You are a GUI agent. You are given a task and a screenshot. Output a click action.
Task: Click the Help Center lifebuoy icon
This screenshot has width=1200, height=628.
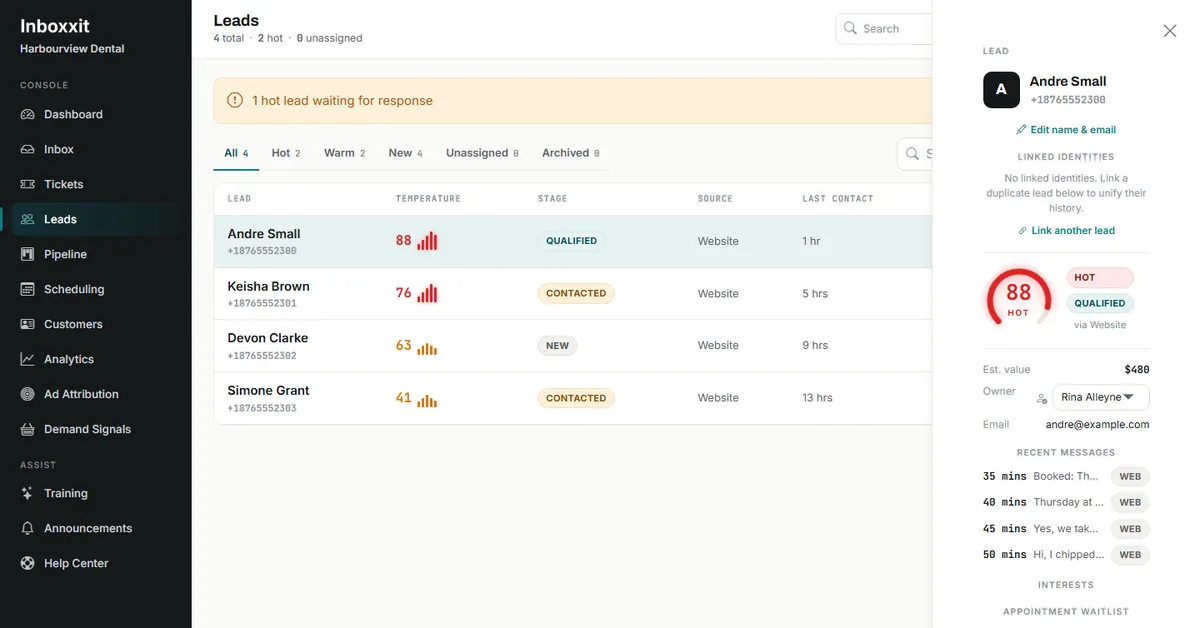point(27,563)
